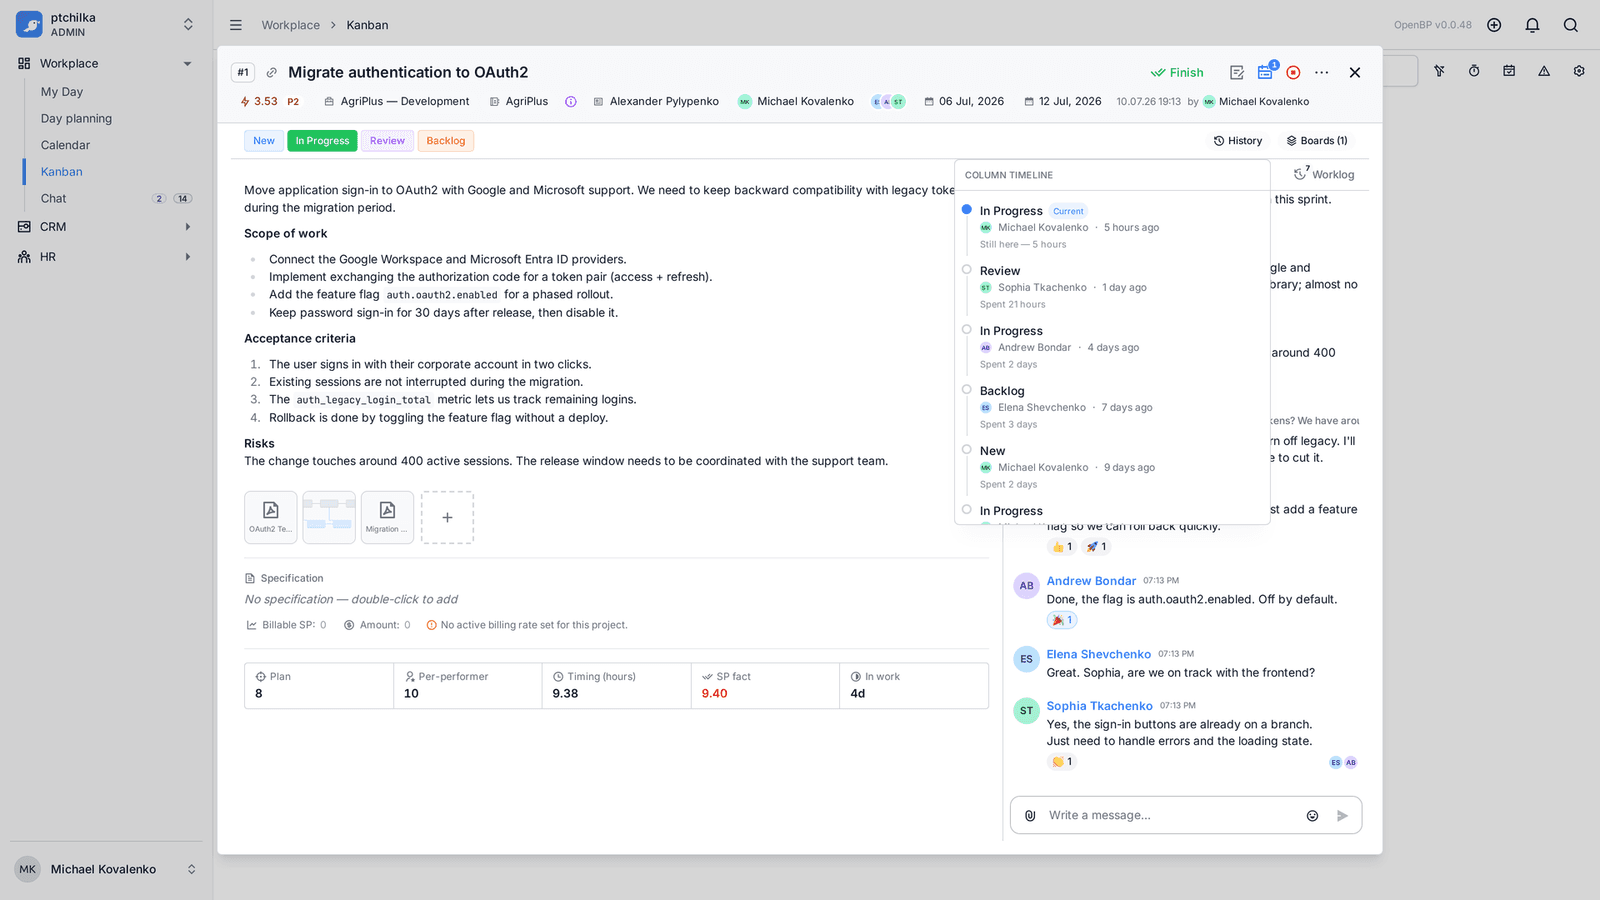Click the priority bolt score 3.53
The width and height of the screenshot is (1600, 900).
pos(259,102)
